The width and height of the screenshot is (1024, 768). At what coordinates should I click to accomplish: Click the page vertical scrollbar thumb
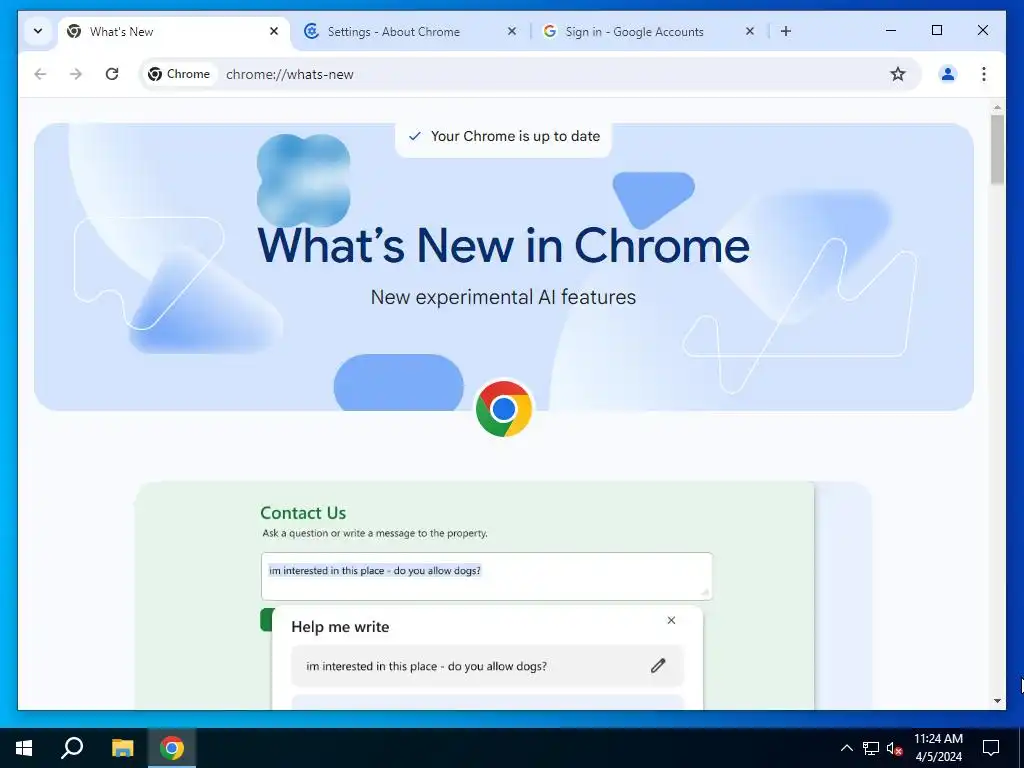coord(997,149)
